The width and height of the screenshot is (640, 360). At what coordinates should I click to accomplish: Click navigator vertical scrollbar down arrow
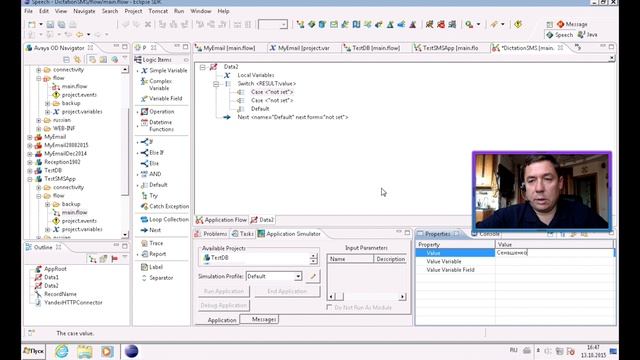pyautogui.click(x=125, y=235)
